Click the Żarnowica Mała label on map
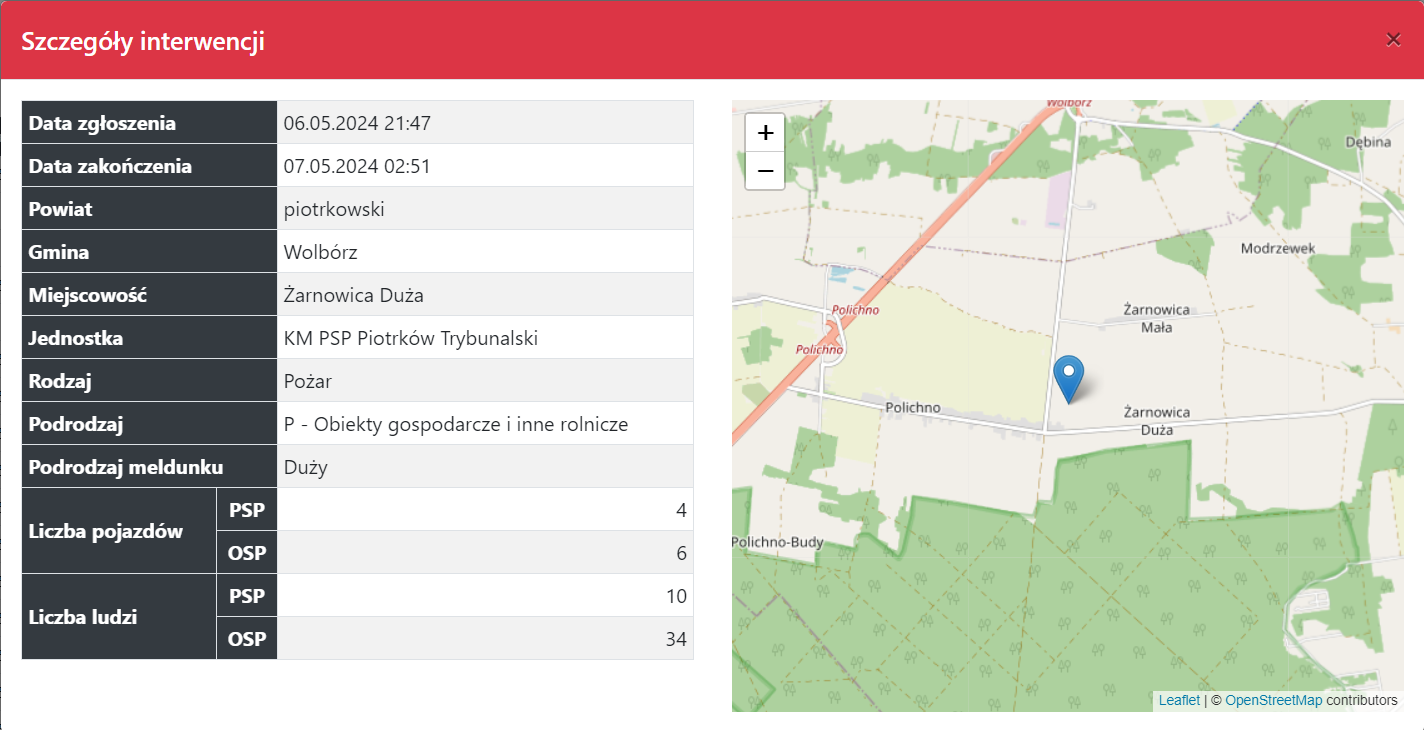Image resolution: width=1424 pixels, height=730 pixels. [1156, 318]
